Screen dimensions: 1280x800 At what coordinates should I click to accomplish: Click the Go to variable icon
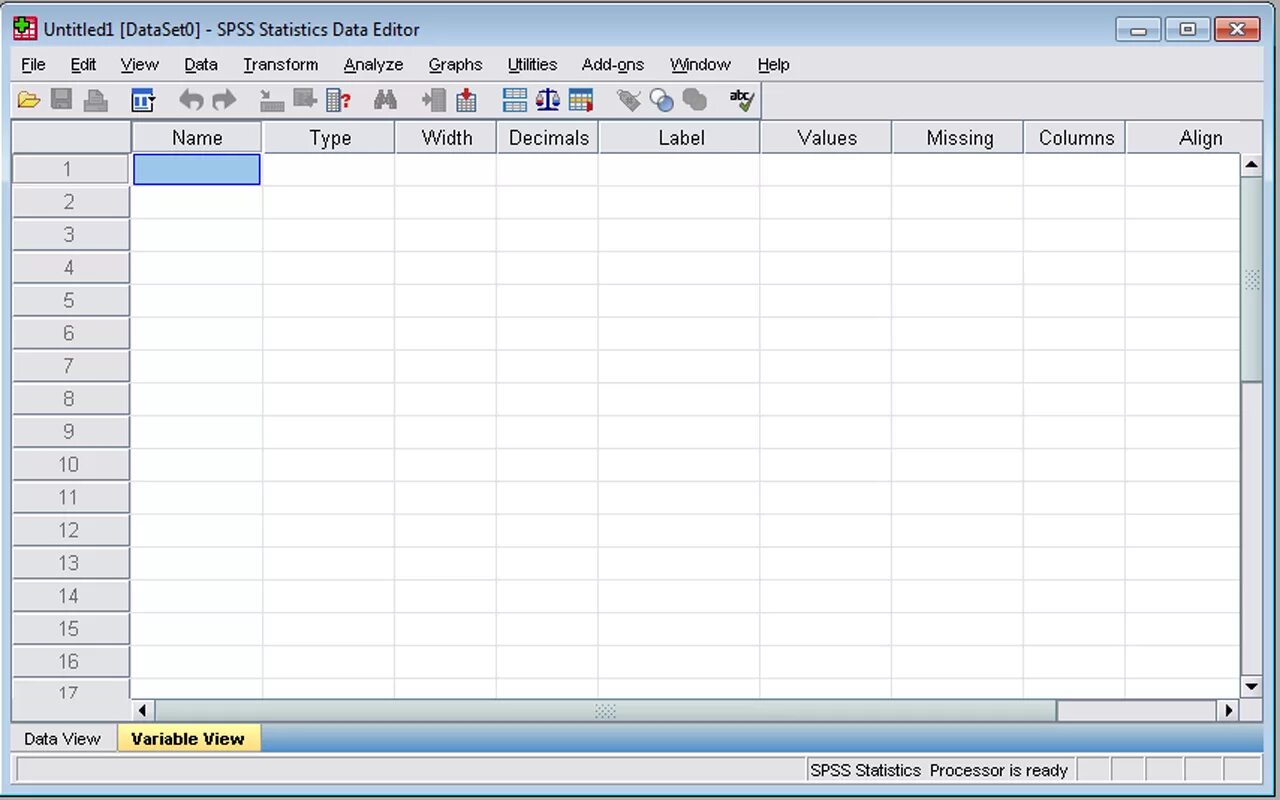(x=305, y=100)
